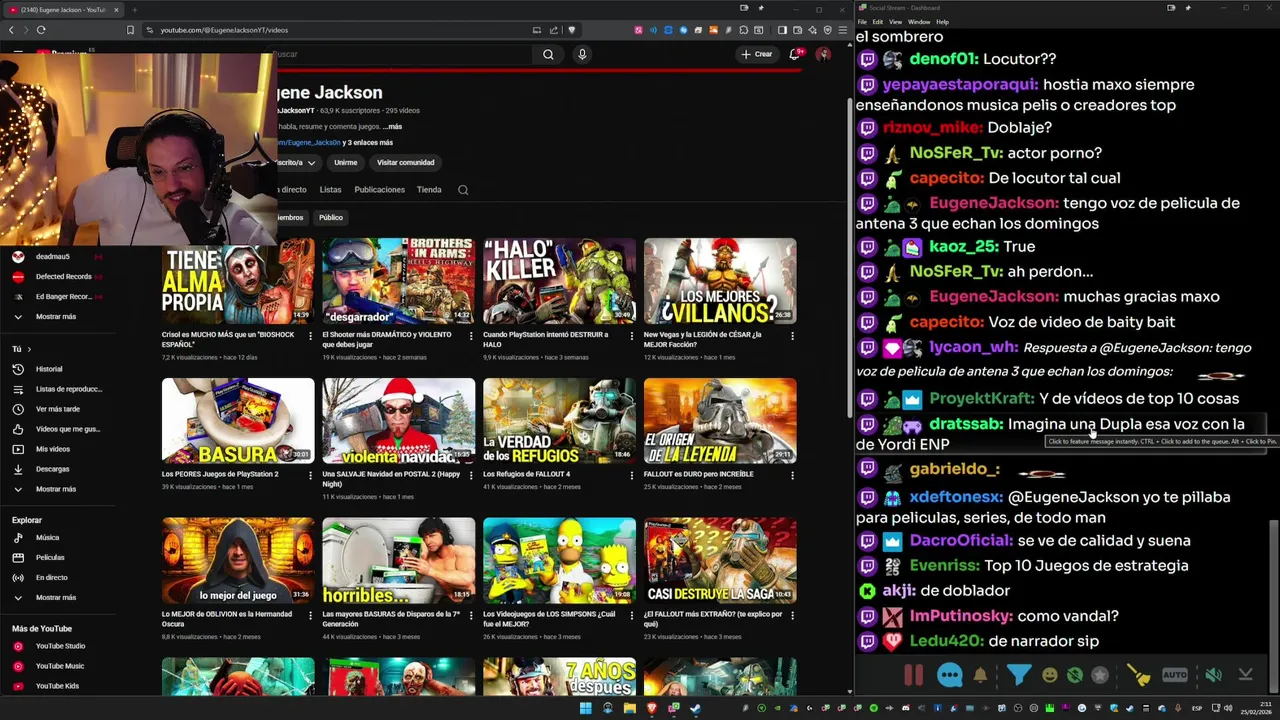Open YouTube notifications bell

[795, 54]
